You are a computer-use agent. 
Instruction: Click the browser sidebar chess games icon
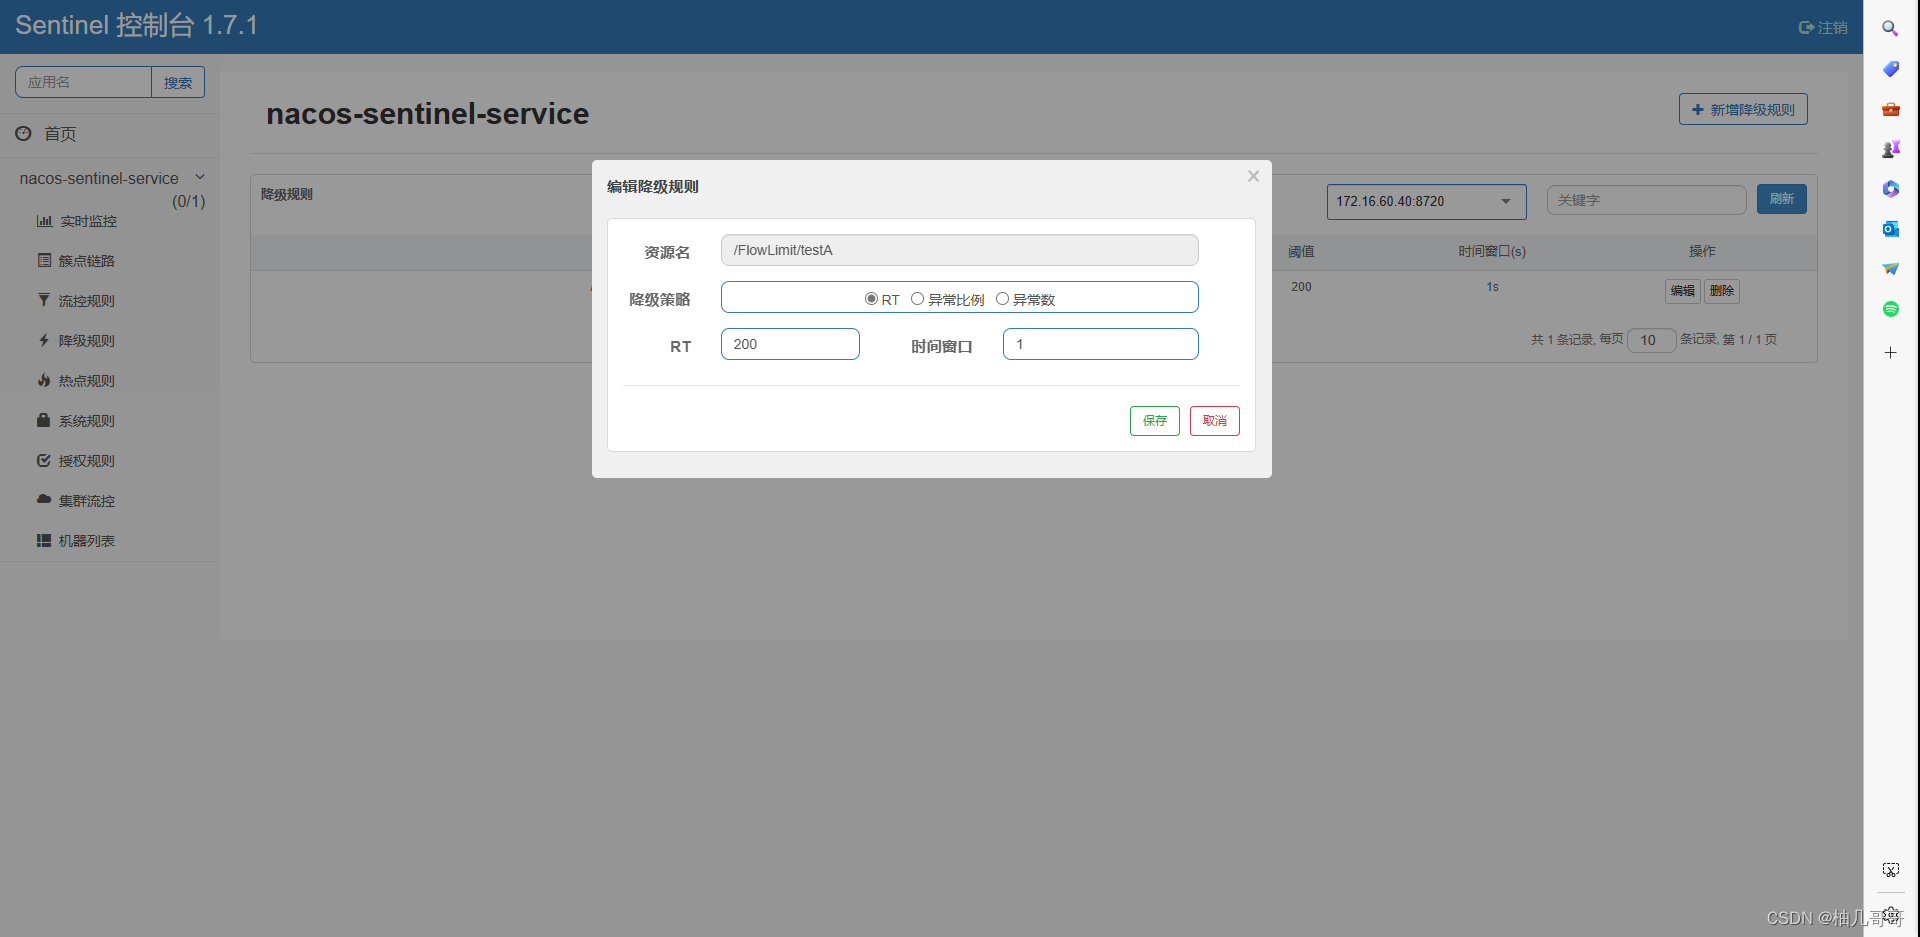tap(1890, 149)
